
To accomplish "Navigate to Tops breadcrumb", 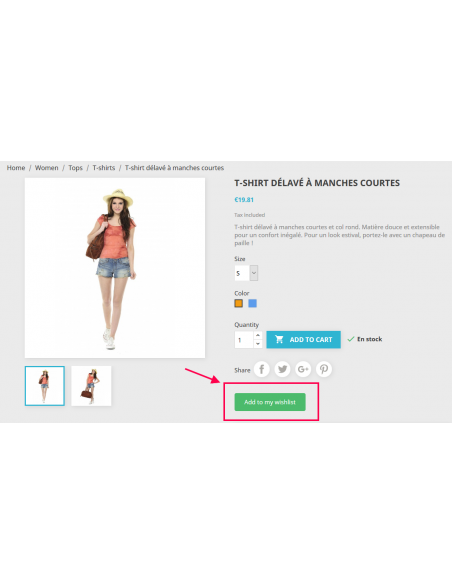I will point(76,168).
